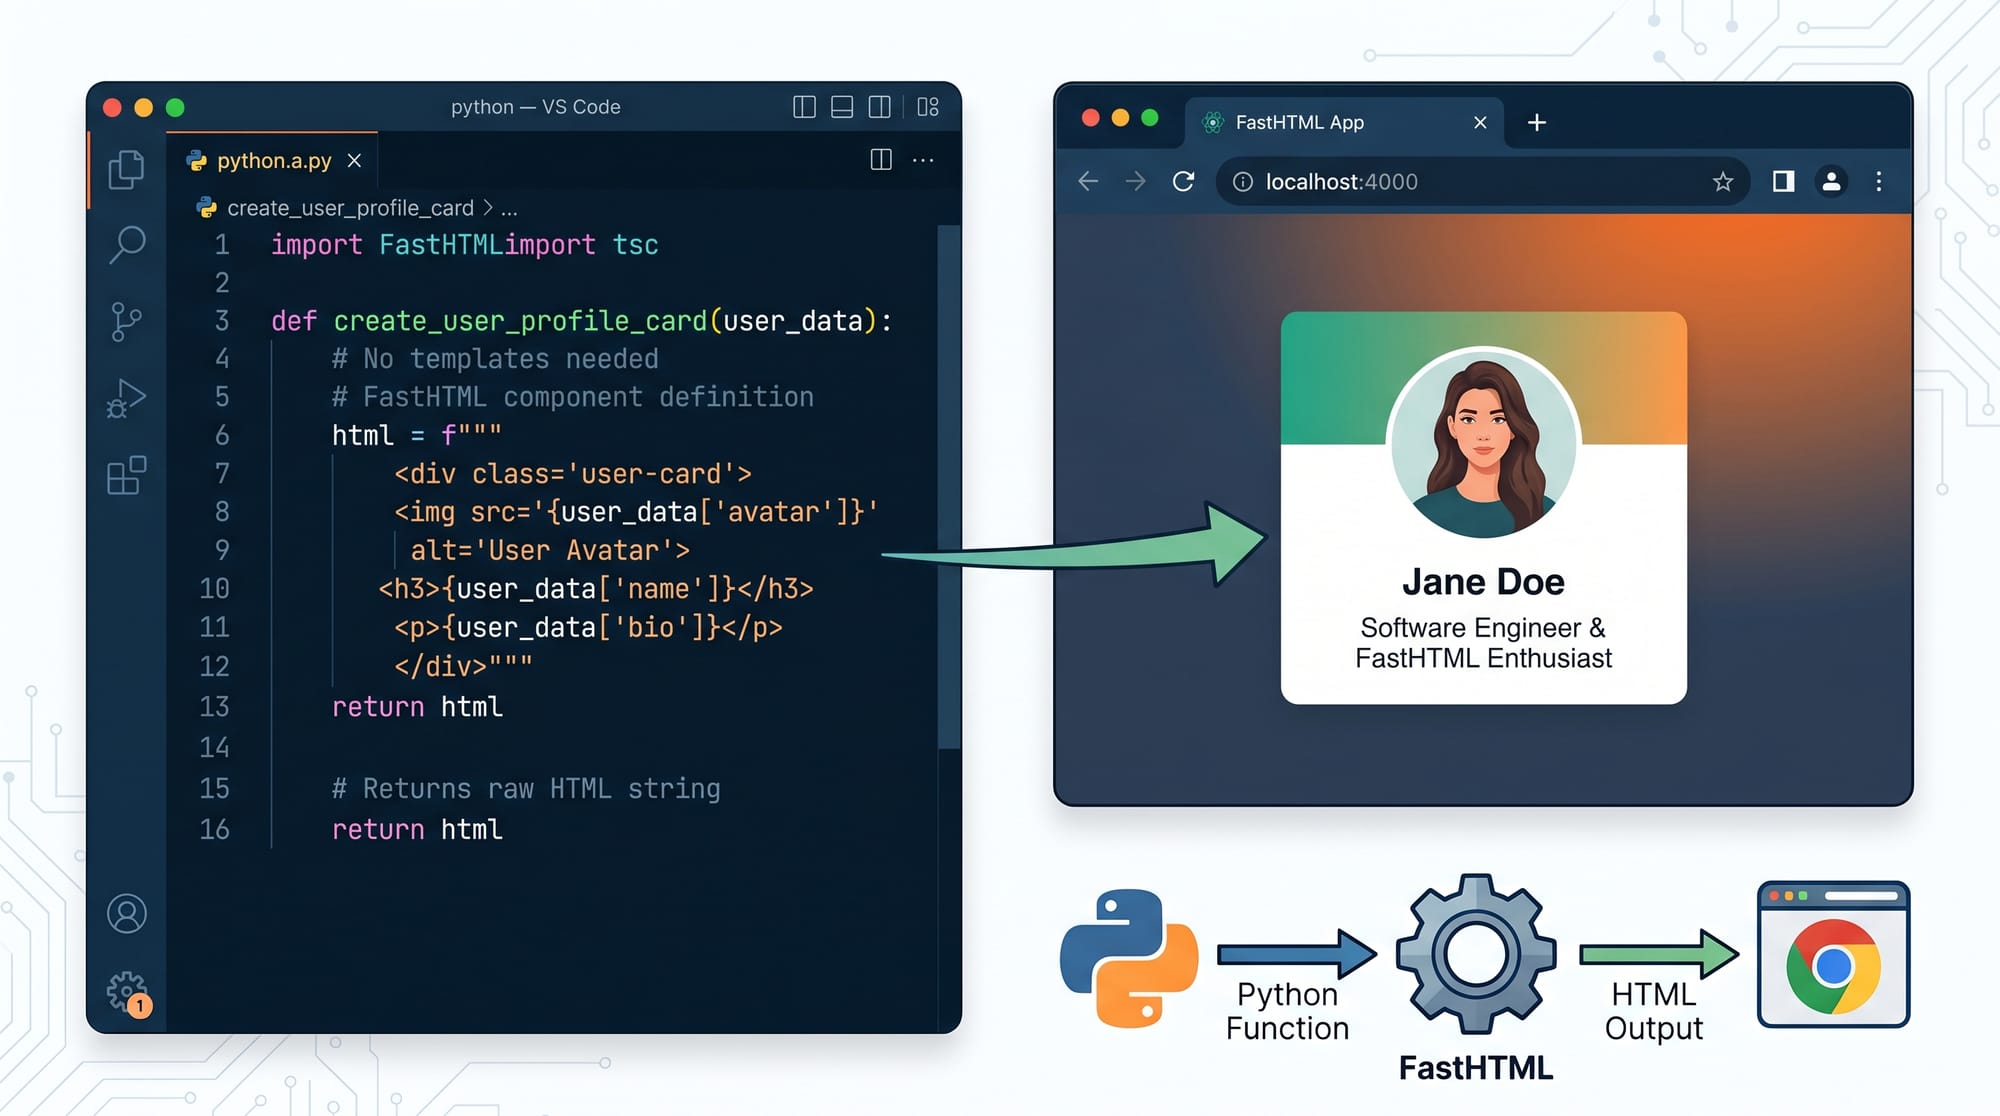This screenshot has height=1116, width=2000.
Task: Toggle primary sidebar in VS Code title bar
Action: [804, 107]
